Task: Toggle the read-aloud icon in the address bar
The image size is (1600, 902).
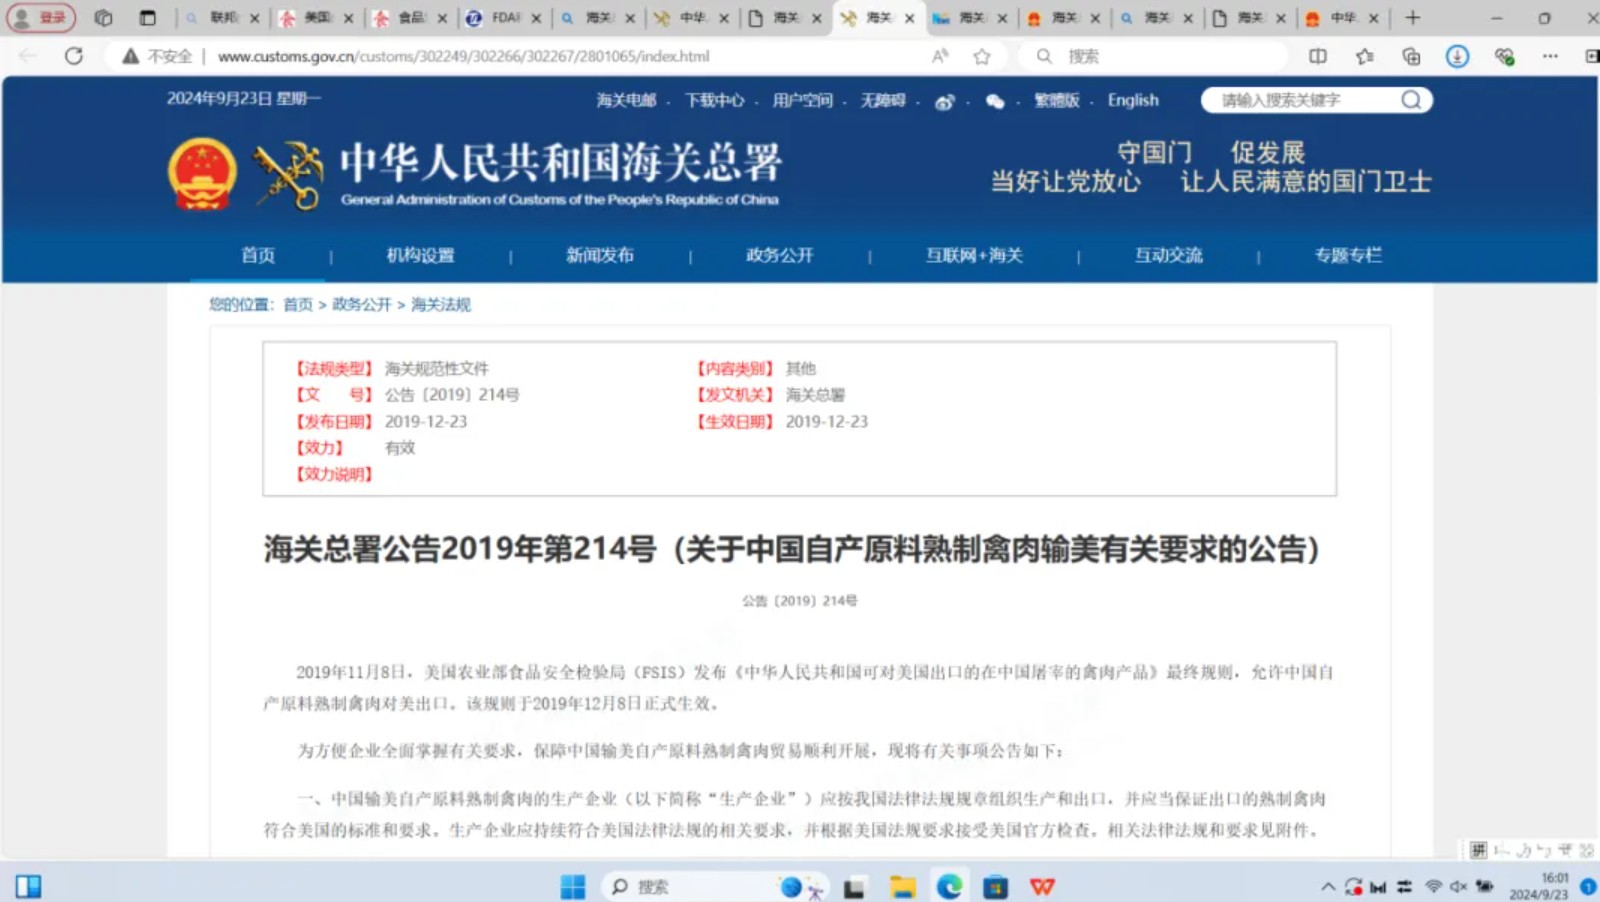Action: [x=938, y=56]
